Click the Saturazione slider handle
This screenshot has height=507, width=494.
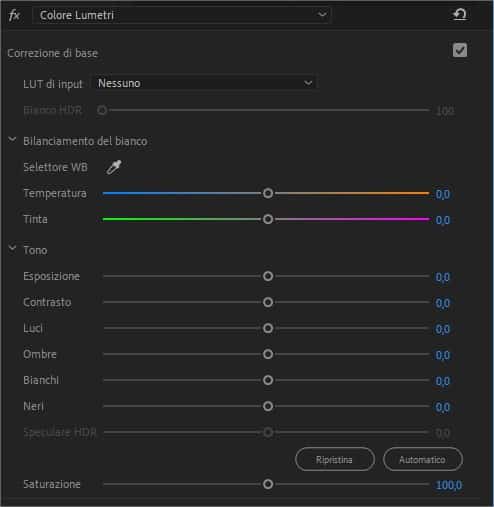(268, 484)
